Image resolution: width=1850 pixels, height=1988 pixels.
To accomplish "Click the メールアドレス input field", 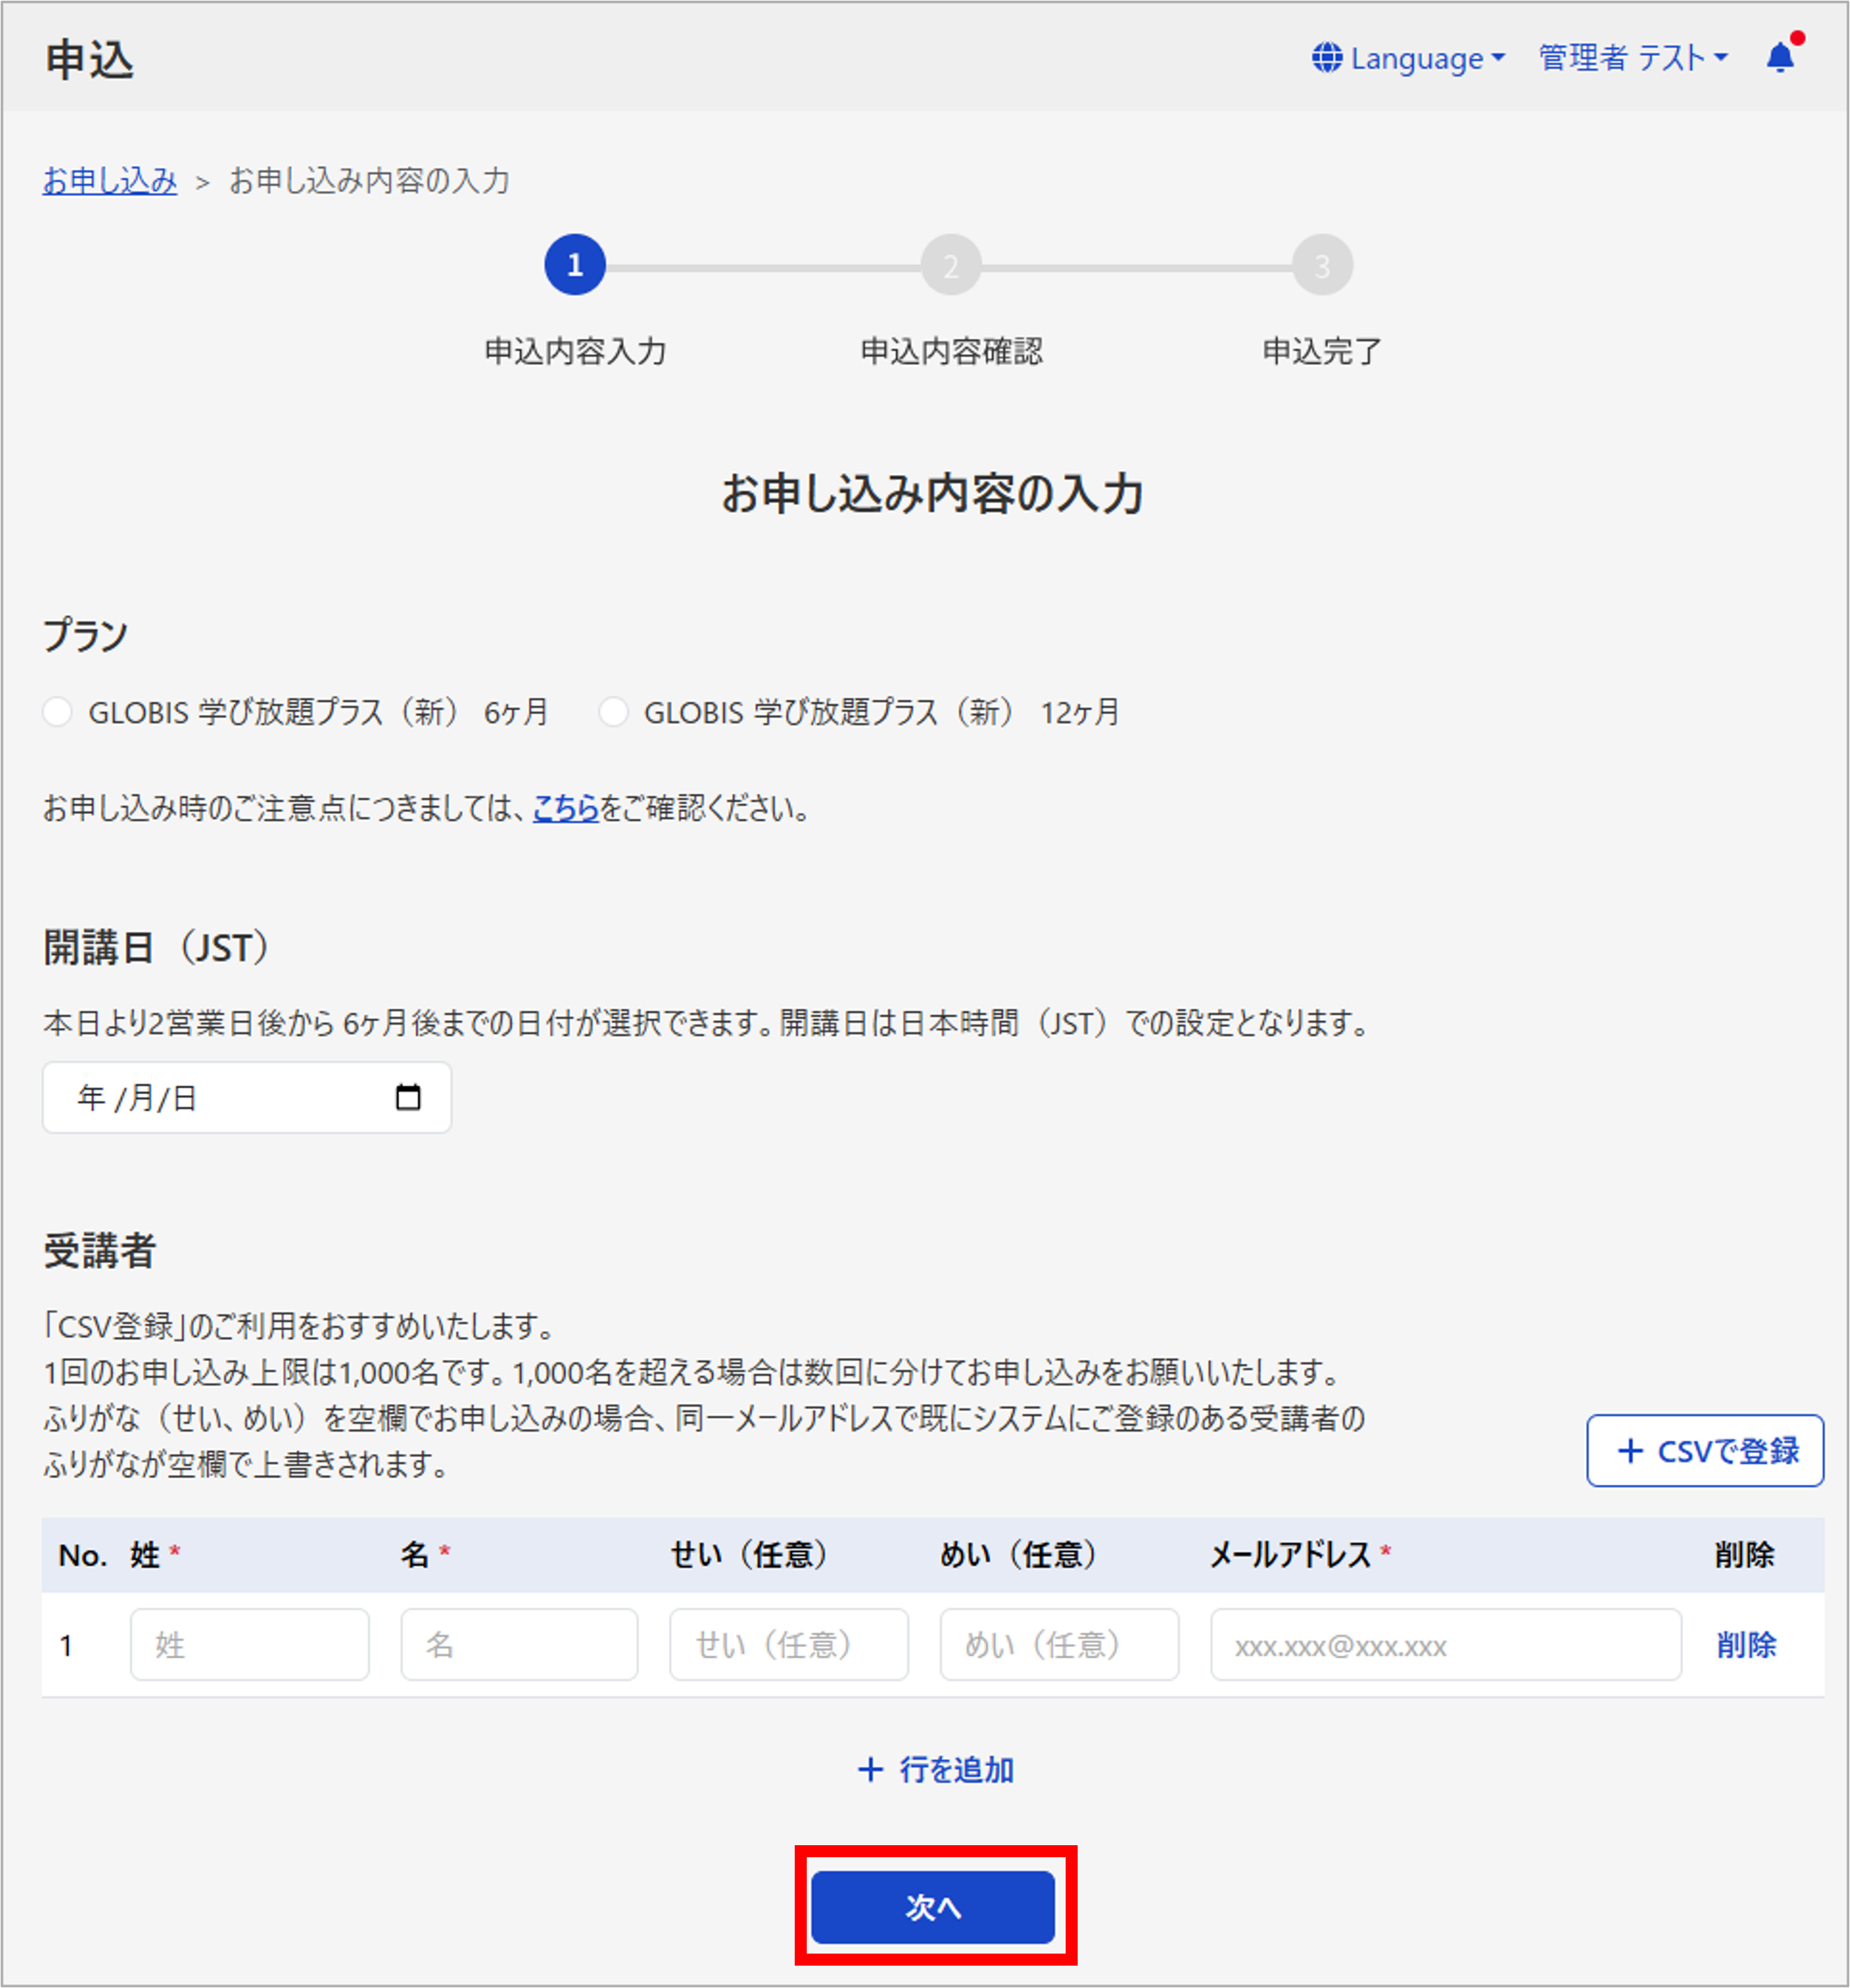I will pos(1446,1644).
